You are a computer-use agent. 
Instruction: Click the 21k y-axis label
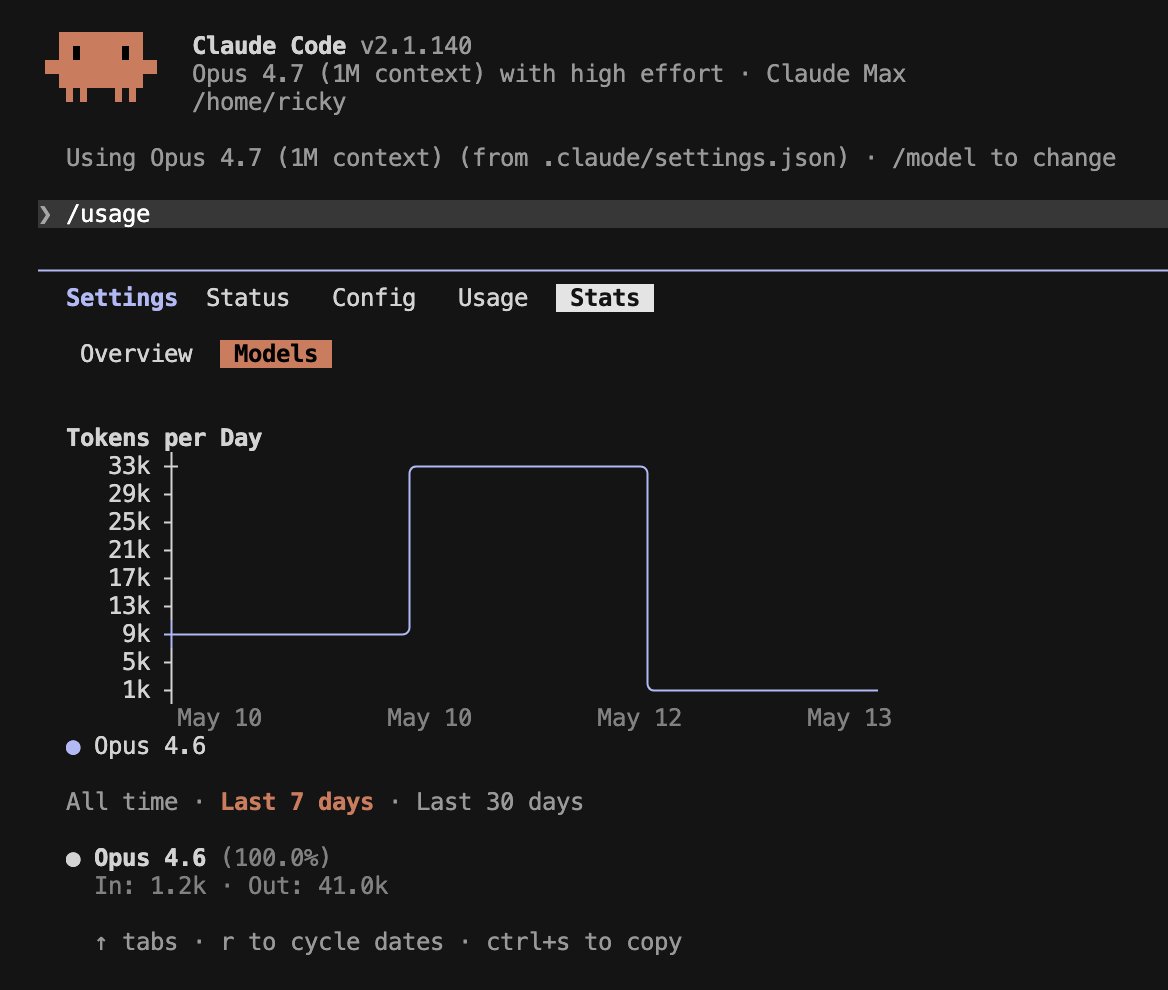pyautogui.click(x=129, y=550)
